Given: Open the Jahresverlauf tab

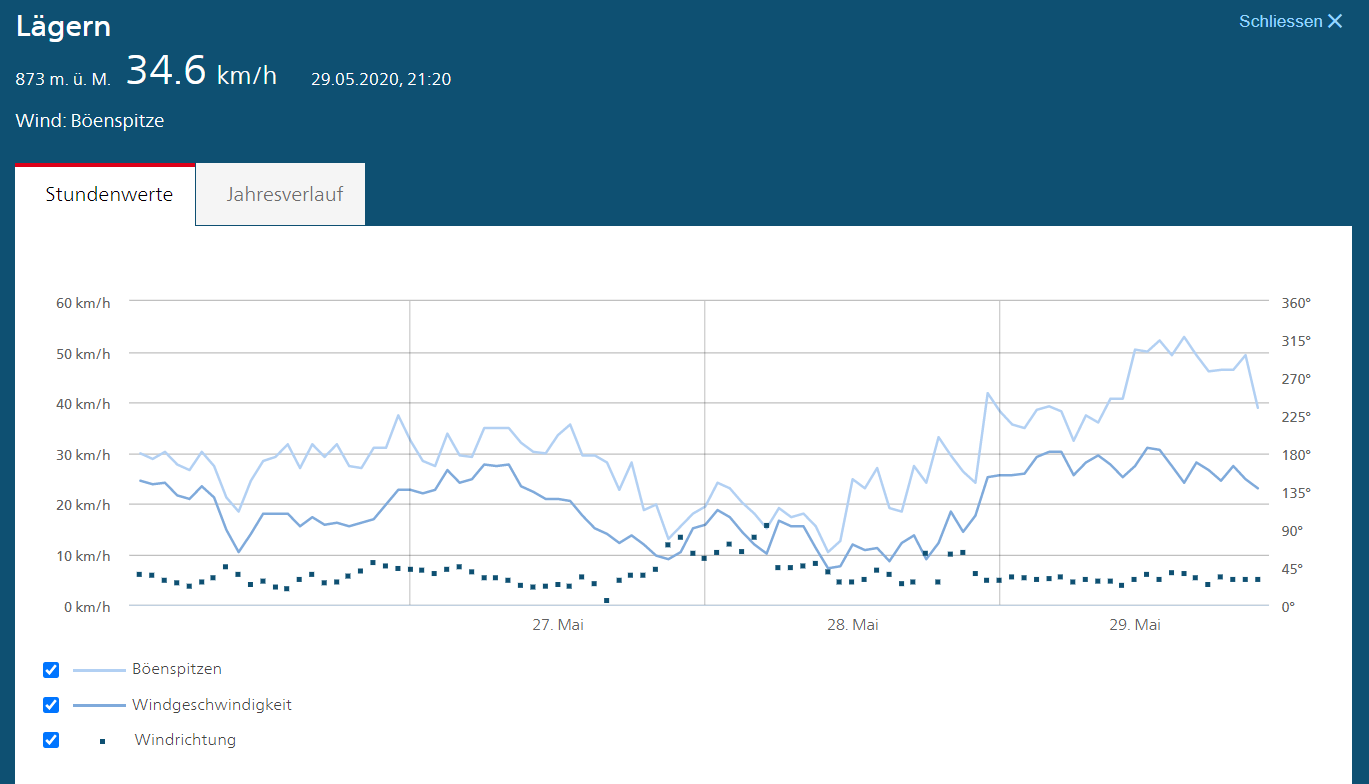Looking at the screenshot, I should click(284, 194).
